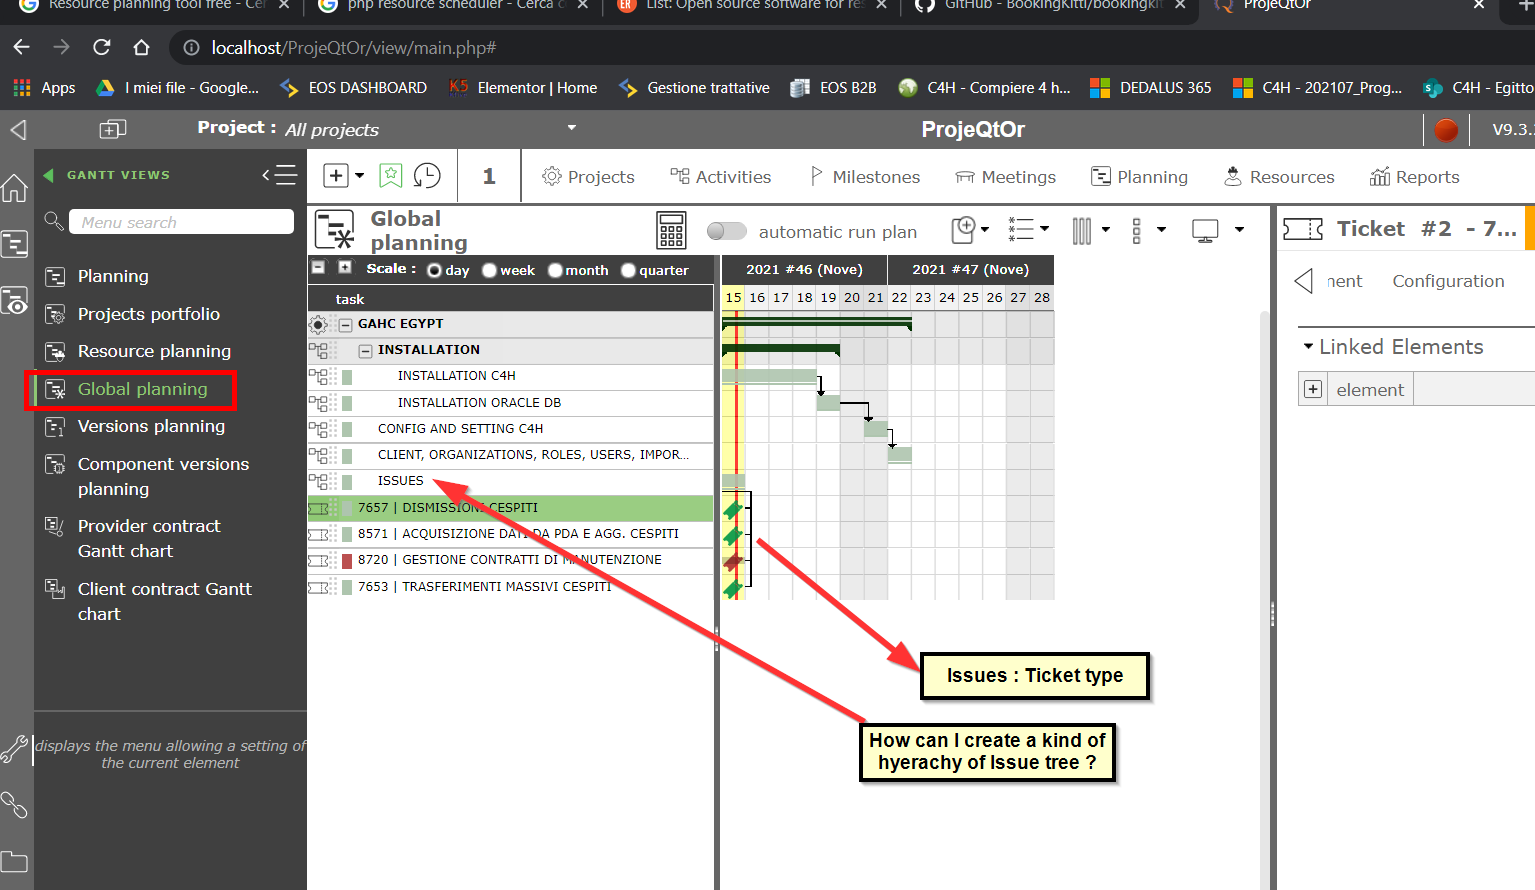1535x890 pixels.
Task: Switch to the Configuration tab
Action: tap(1447, 281)
